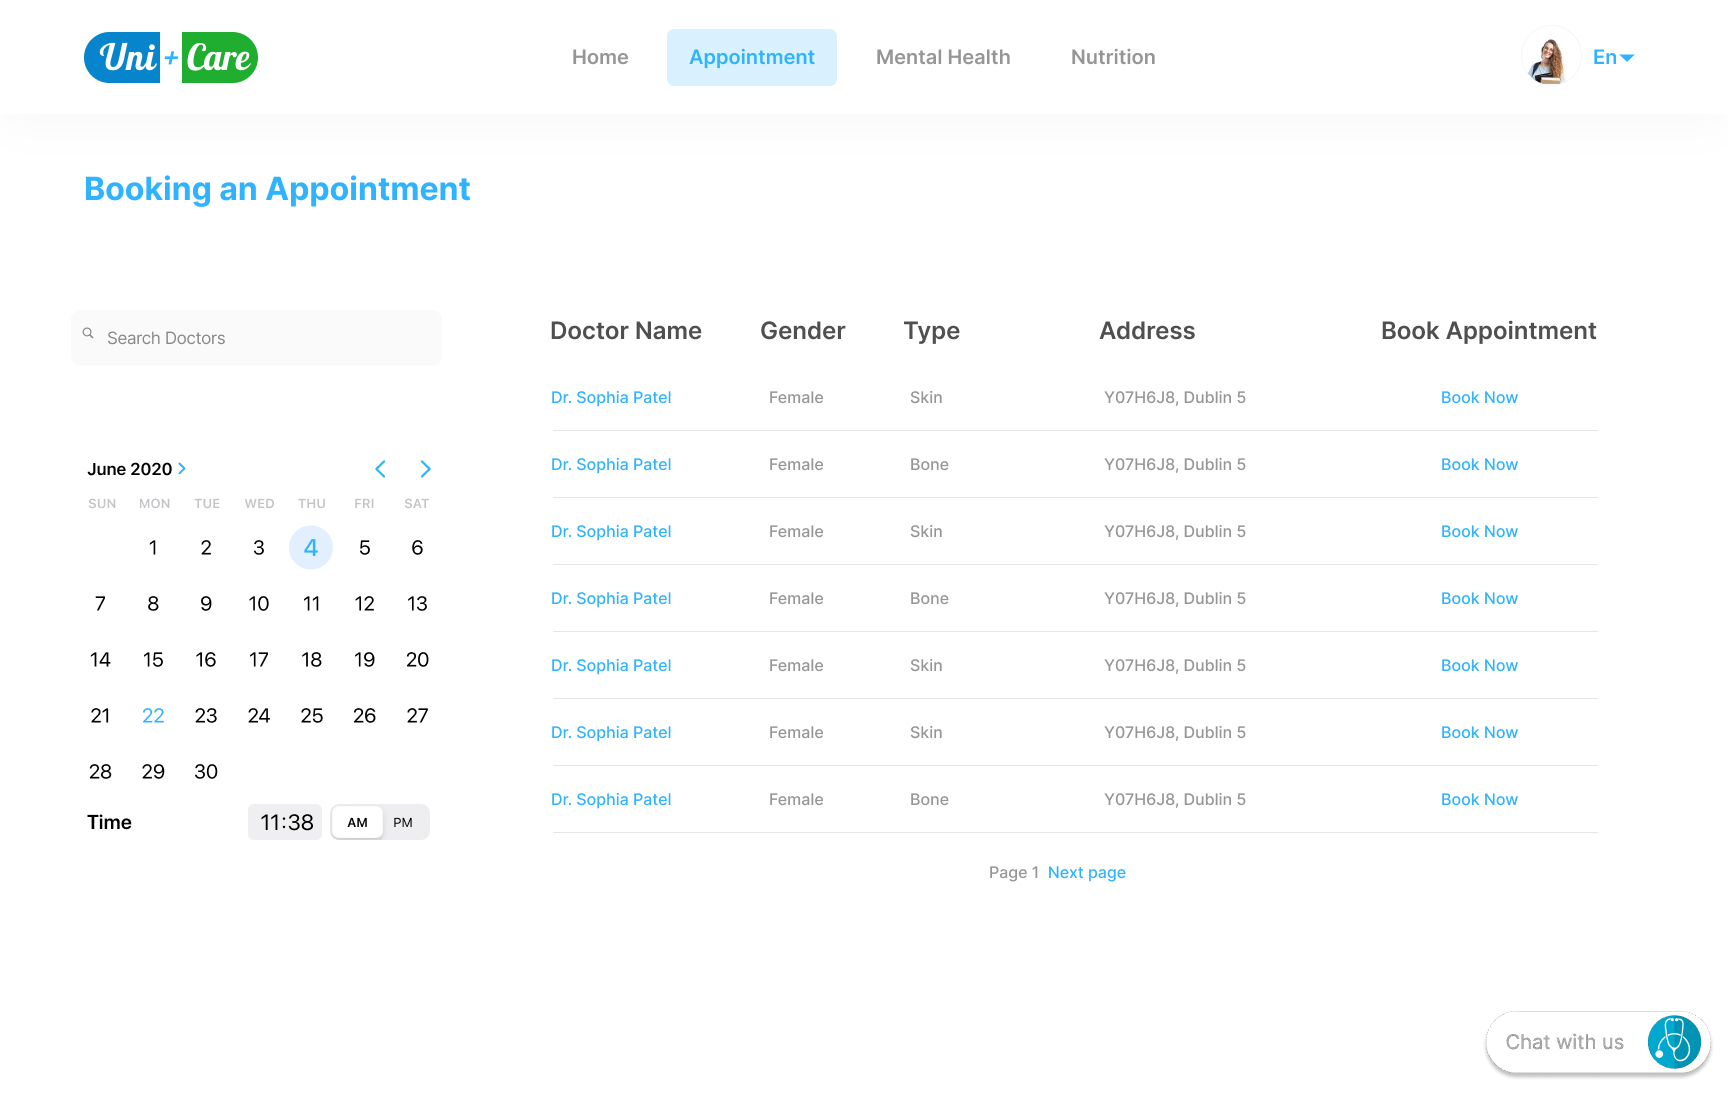This screenshot has height=1117, width=1728.
Task: Click the Uni+Care logo
Action: 171,57
